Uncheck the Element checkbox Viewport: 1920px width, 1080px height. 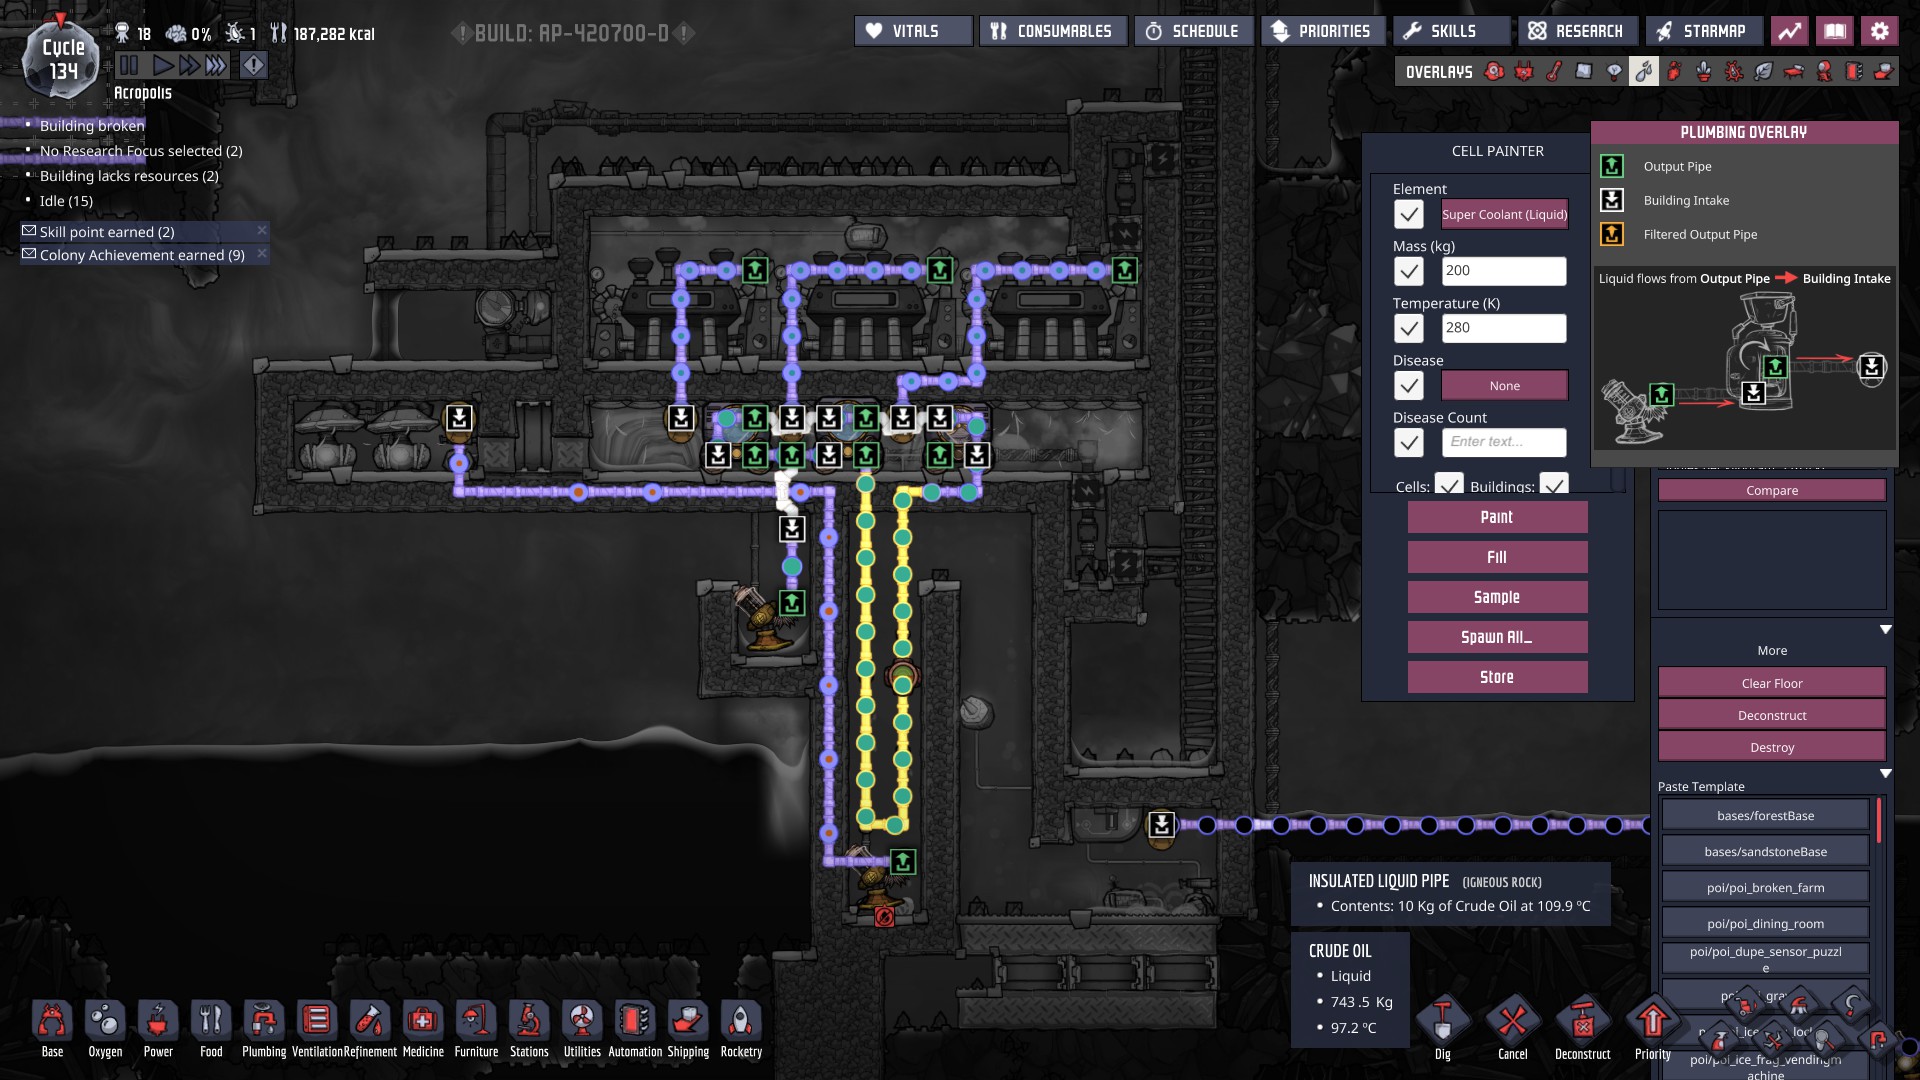coord(1409,214)
